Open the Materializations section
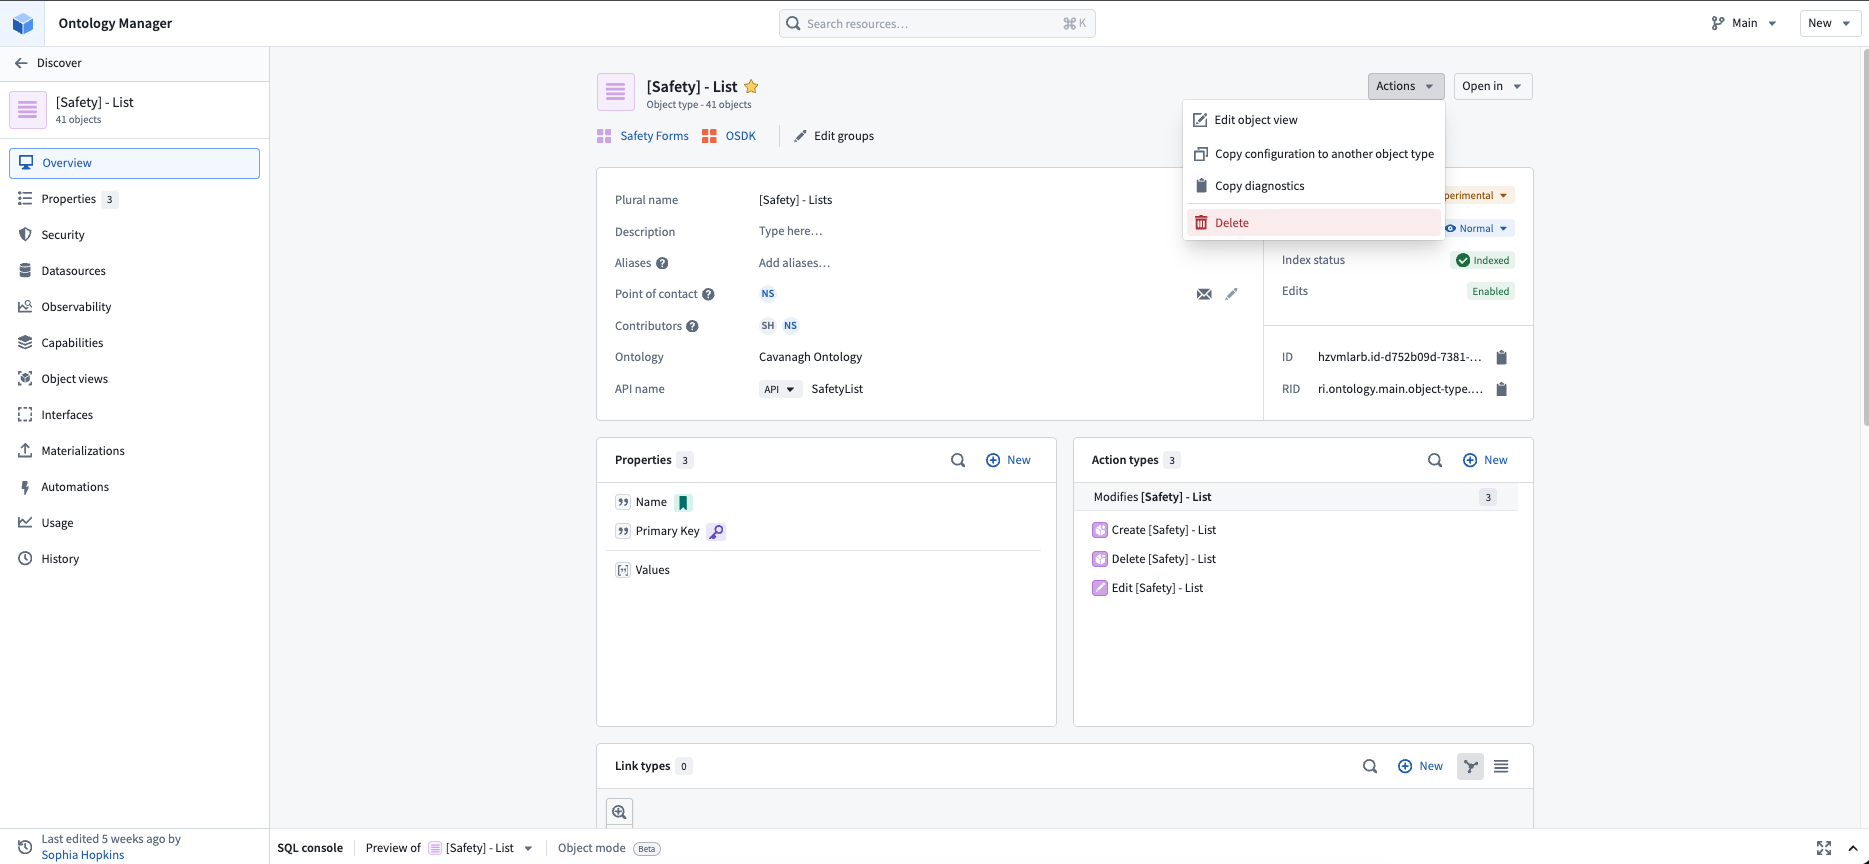Viewport: 1869px width, 864px height. [x=134, y=451]
